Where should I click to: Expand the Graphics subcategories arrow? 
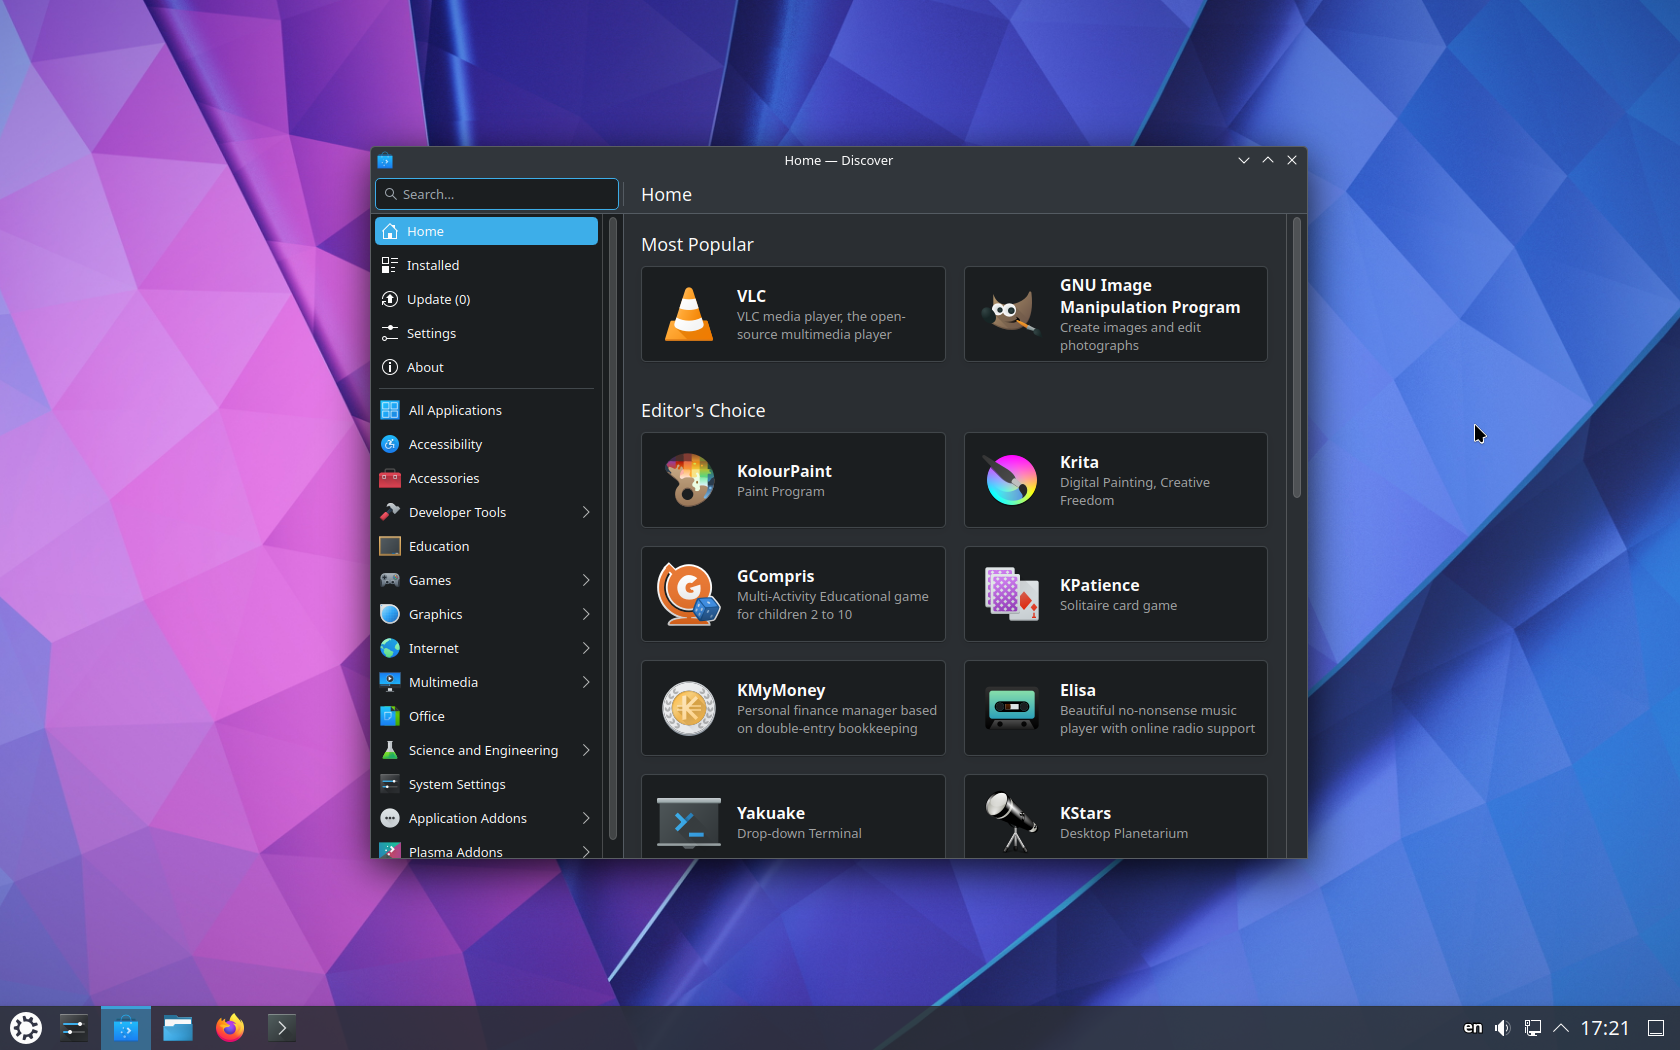click(586, 614)
